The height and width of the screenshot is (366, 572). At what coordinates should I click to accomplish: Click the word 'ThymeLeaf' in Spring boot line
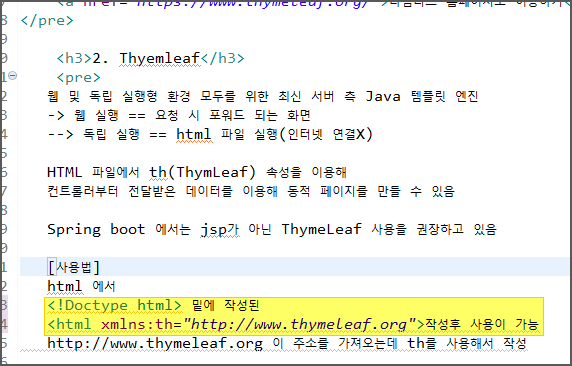pos(322,229)
